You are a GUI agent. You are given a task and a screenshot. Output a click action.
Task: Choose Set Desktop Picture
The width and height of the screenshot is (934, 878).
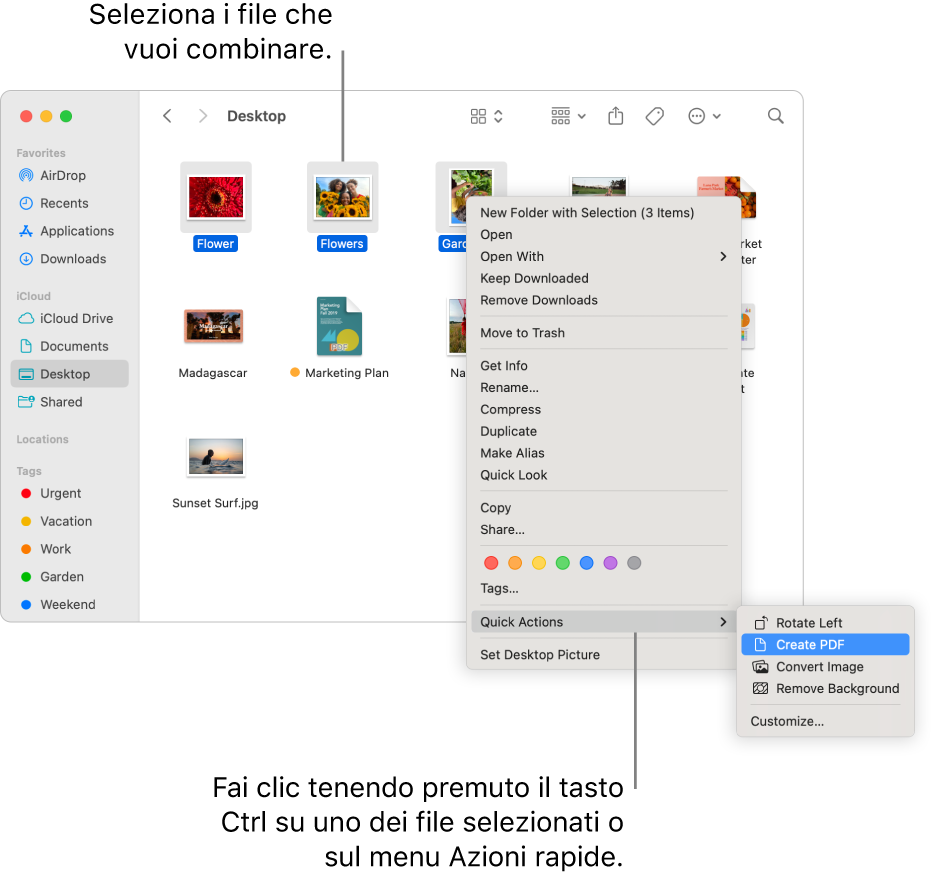[603, 655]
